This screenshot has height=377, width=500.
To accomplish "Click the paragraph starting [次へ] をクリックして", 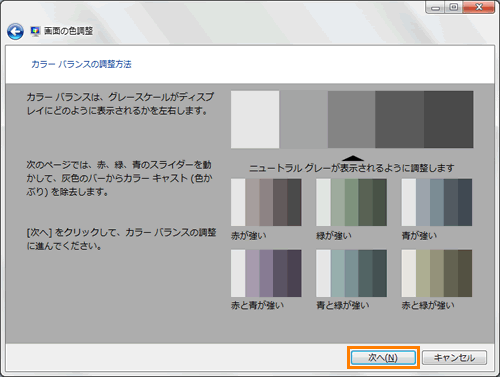I will tap(121, 239).
